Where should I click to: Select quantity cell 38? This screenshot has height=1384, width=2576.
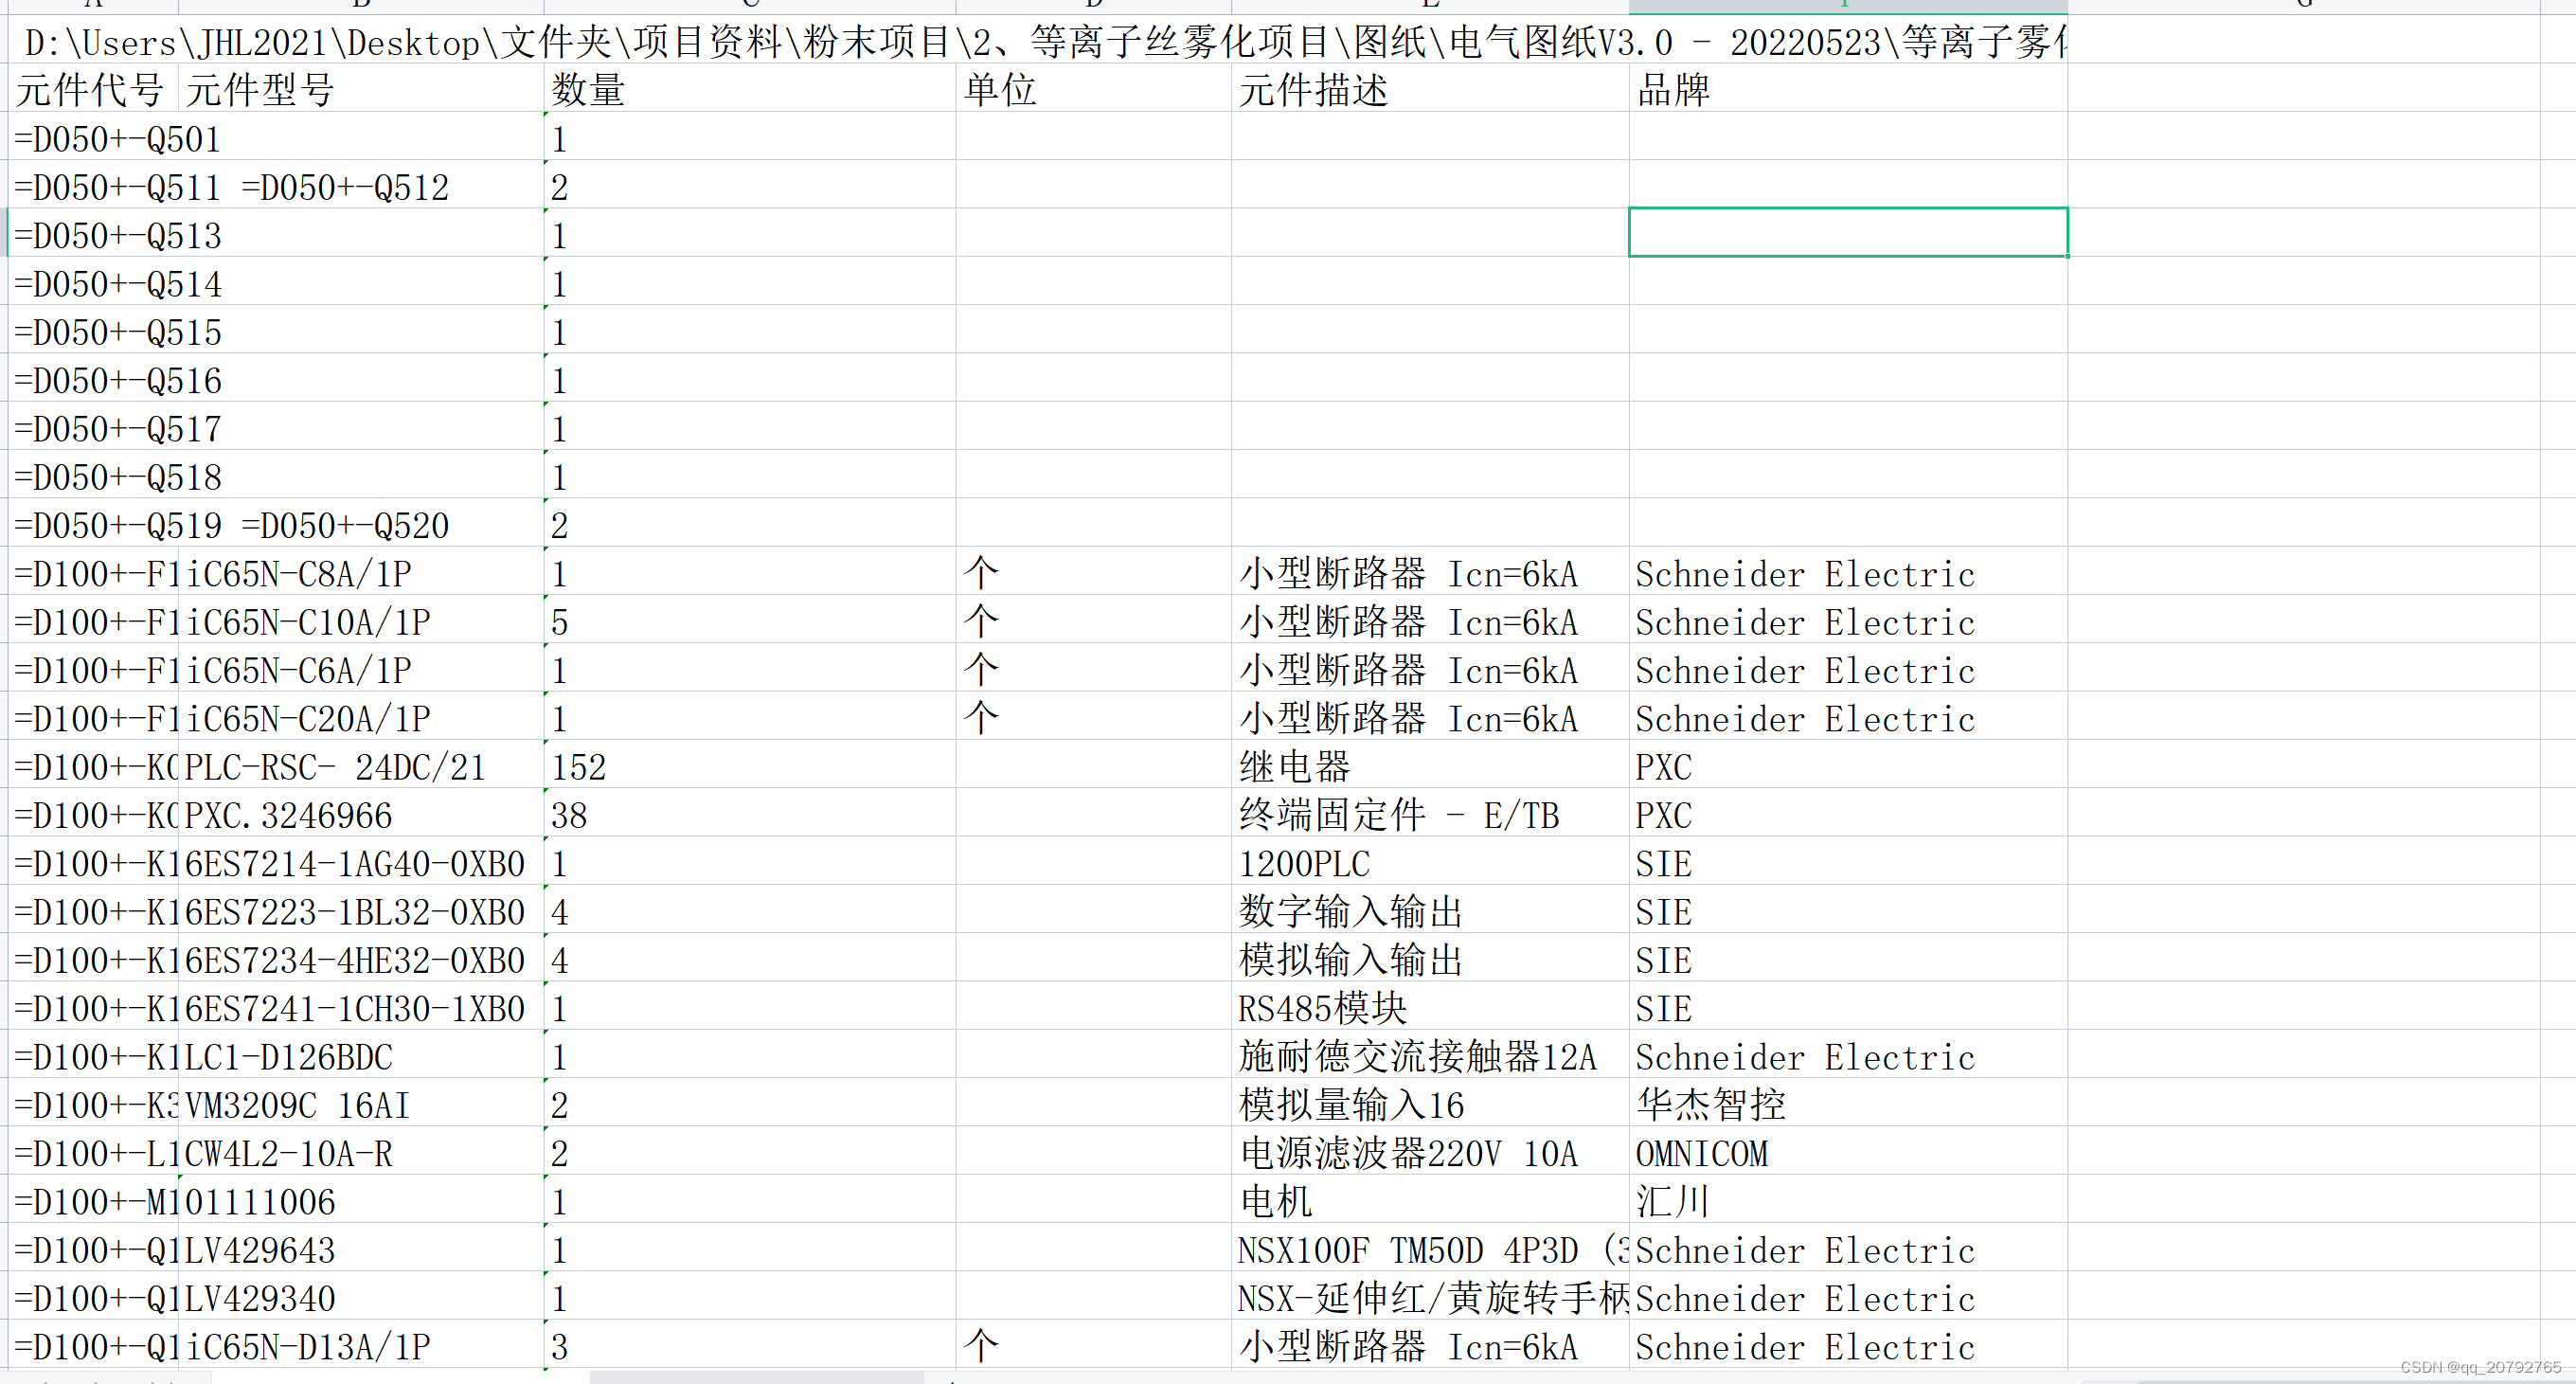pyautogui.click(x=750, y=812)
